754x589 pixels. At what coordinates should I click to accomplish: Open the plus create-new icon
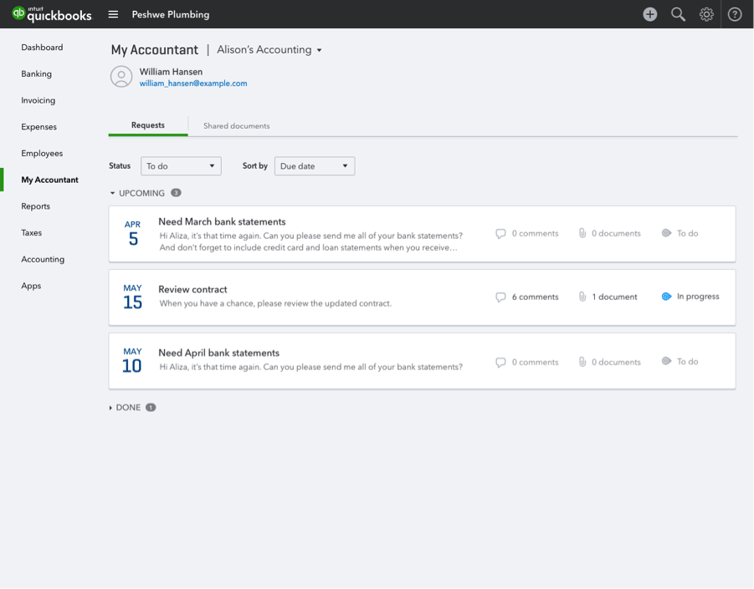[x=650, y=14]
